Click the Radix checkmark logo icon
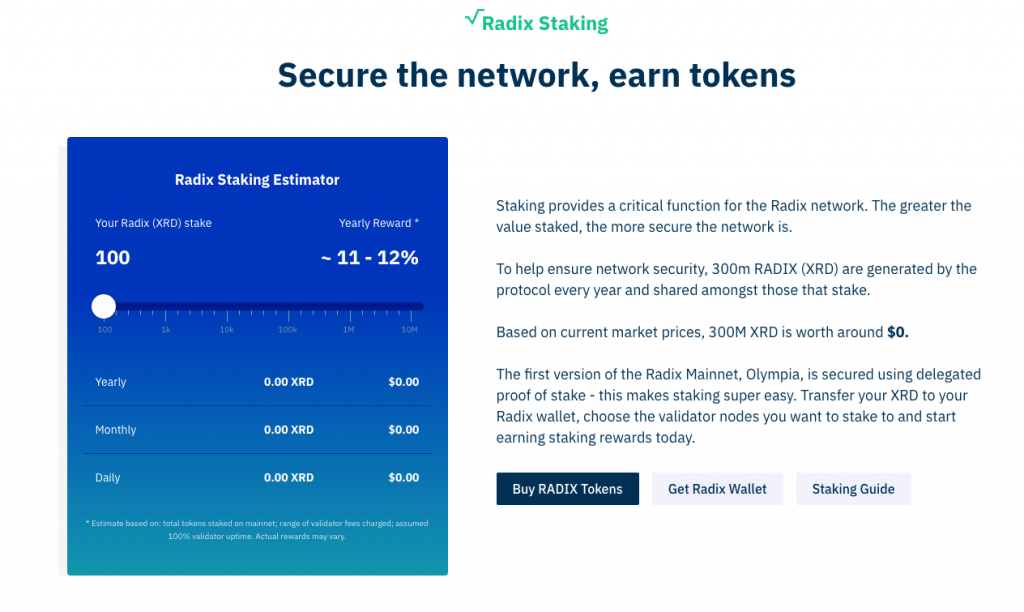 pos(473,17)
